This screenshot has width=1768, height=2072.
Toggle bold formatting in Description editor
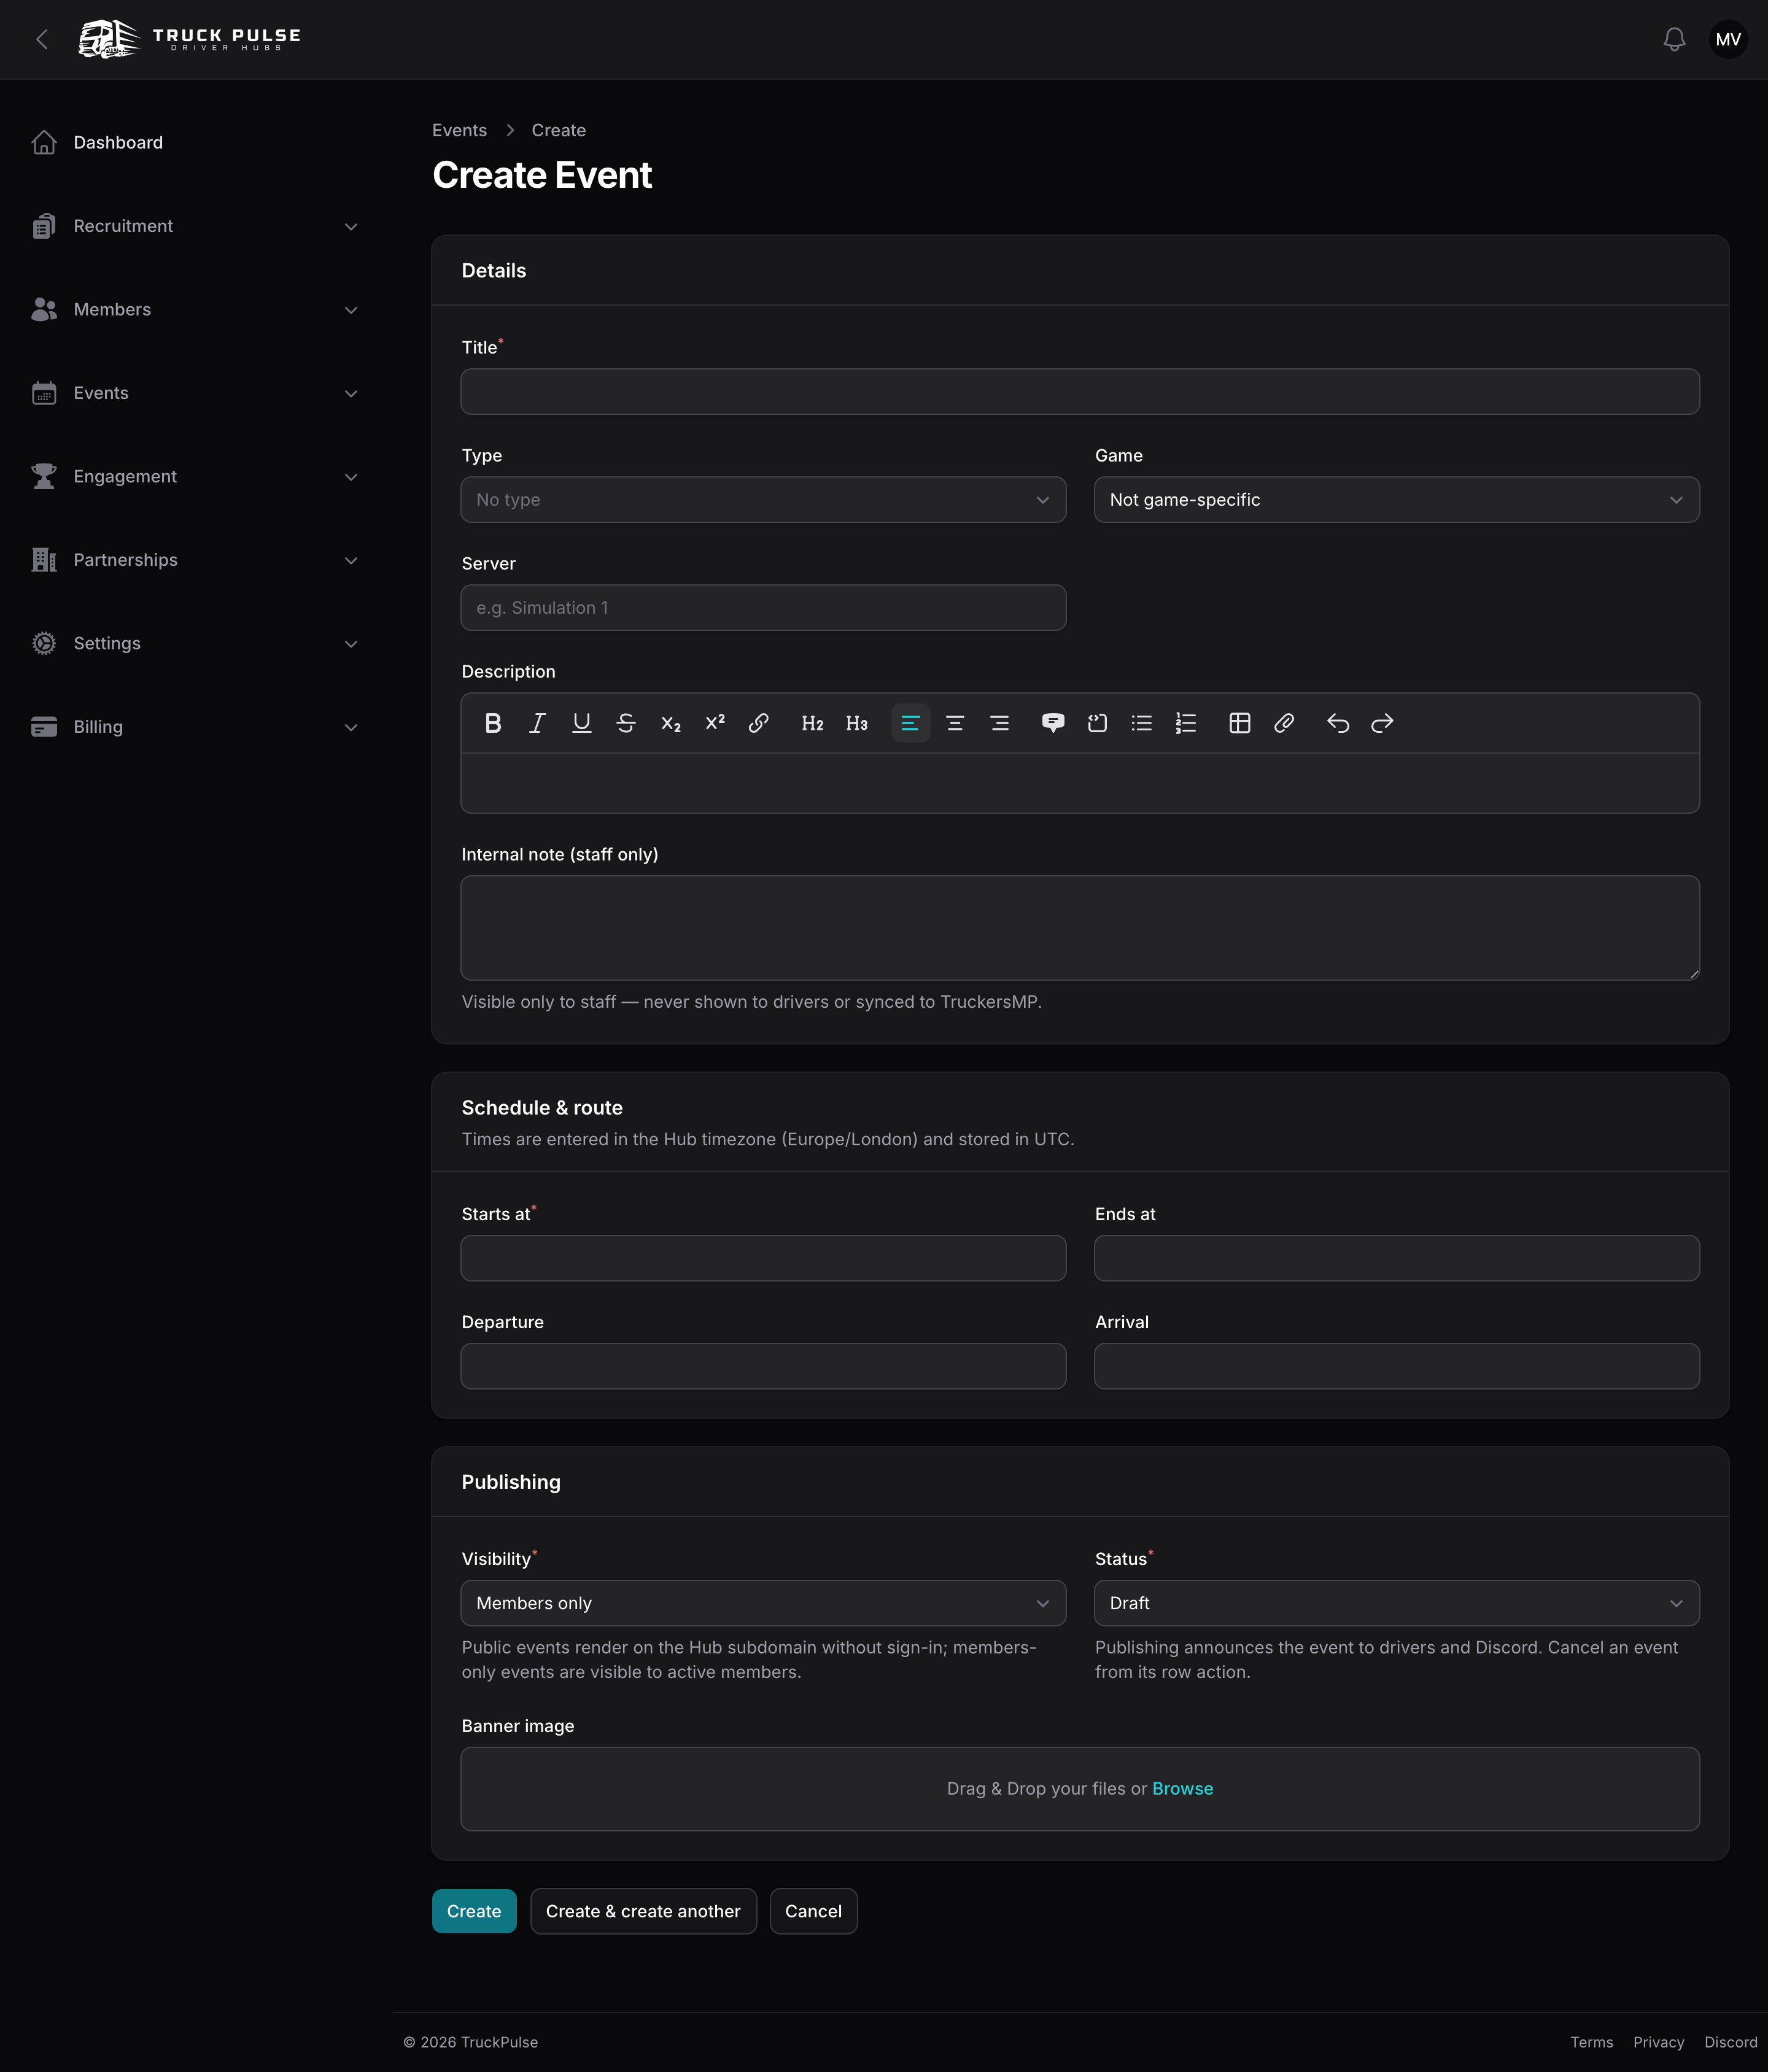click(493, 723)
